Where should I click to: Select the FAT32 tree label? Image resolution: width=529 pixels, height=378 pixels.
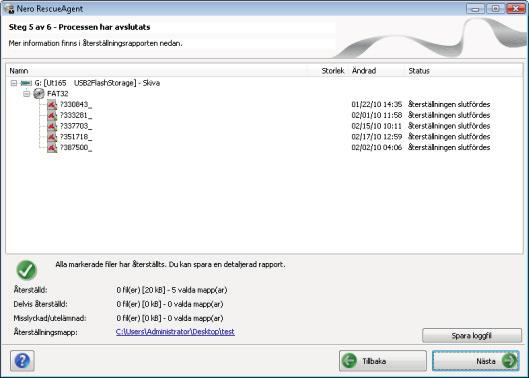pos(58,94)
